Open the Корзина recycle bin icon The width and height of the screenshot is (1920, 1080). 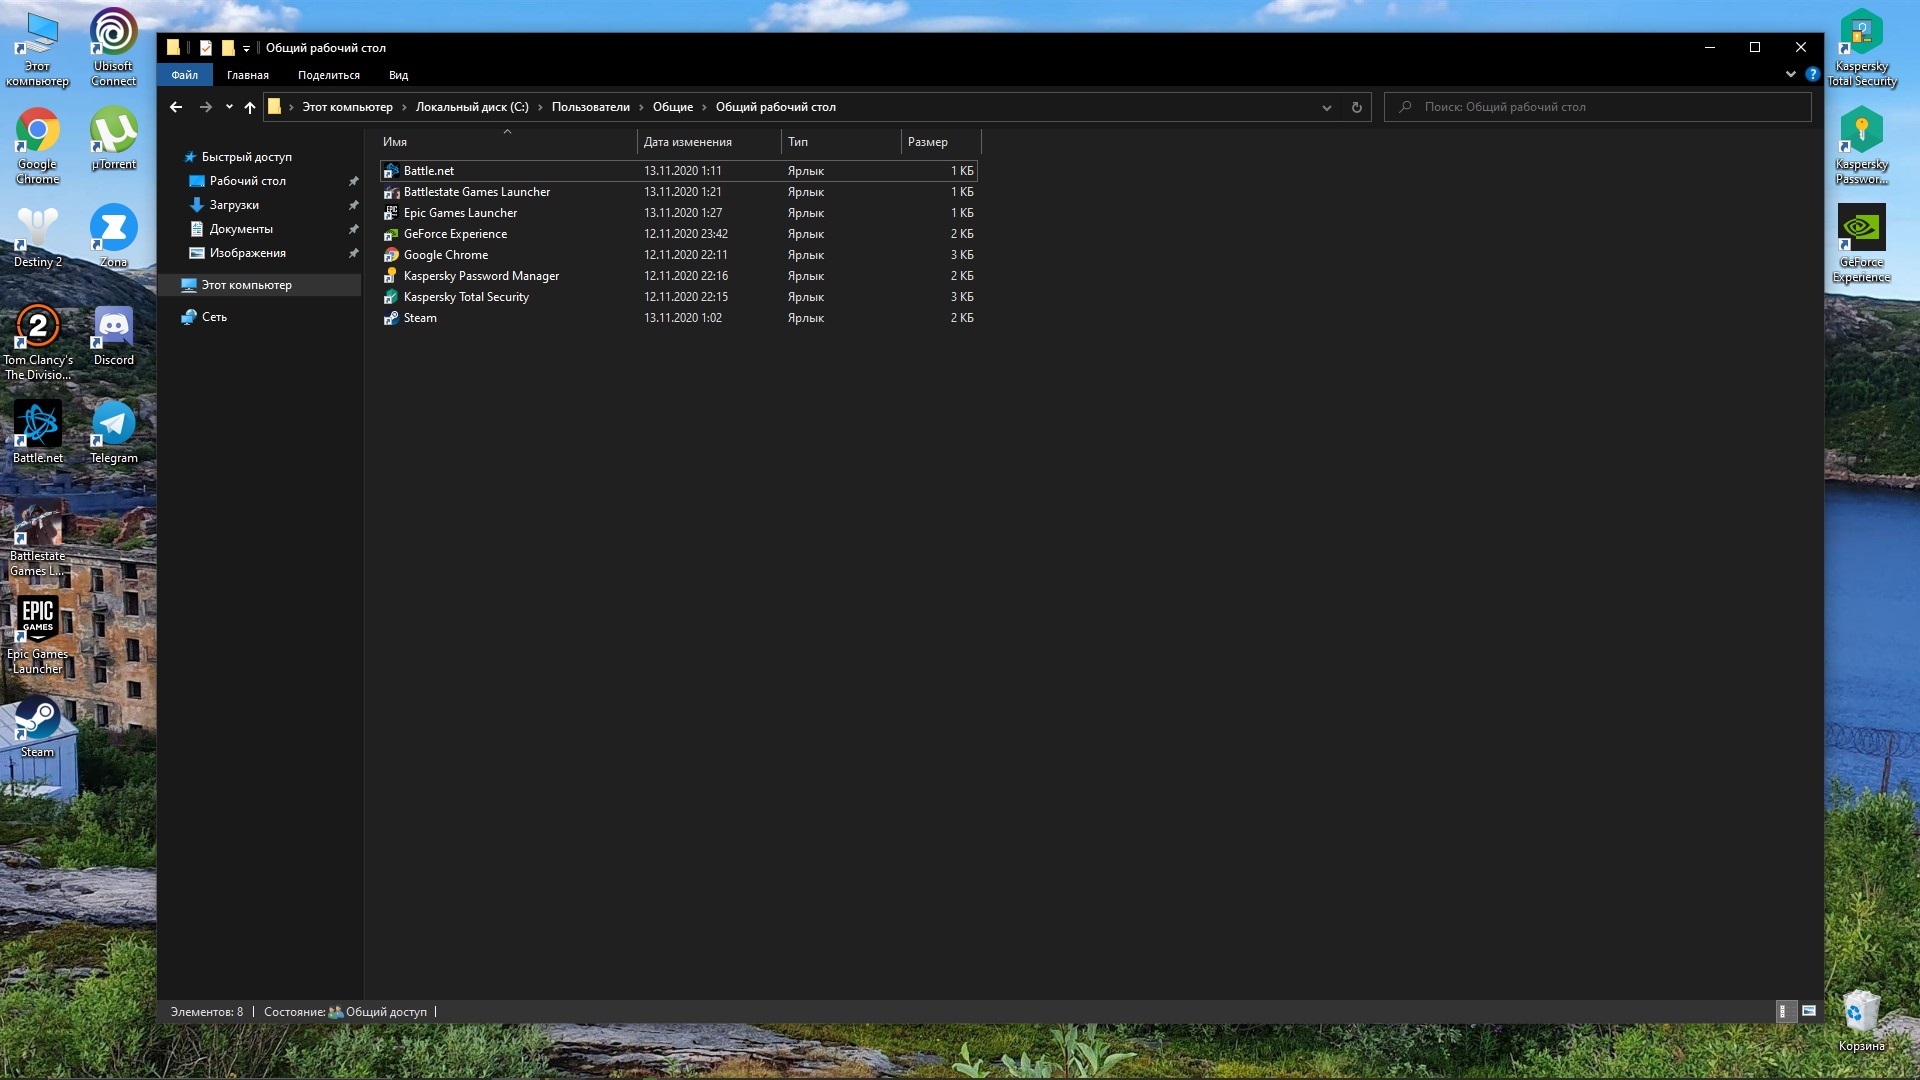[x=1861, y=1019]
